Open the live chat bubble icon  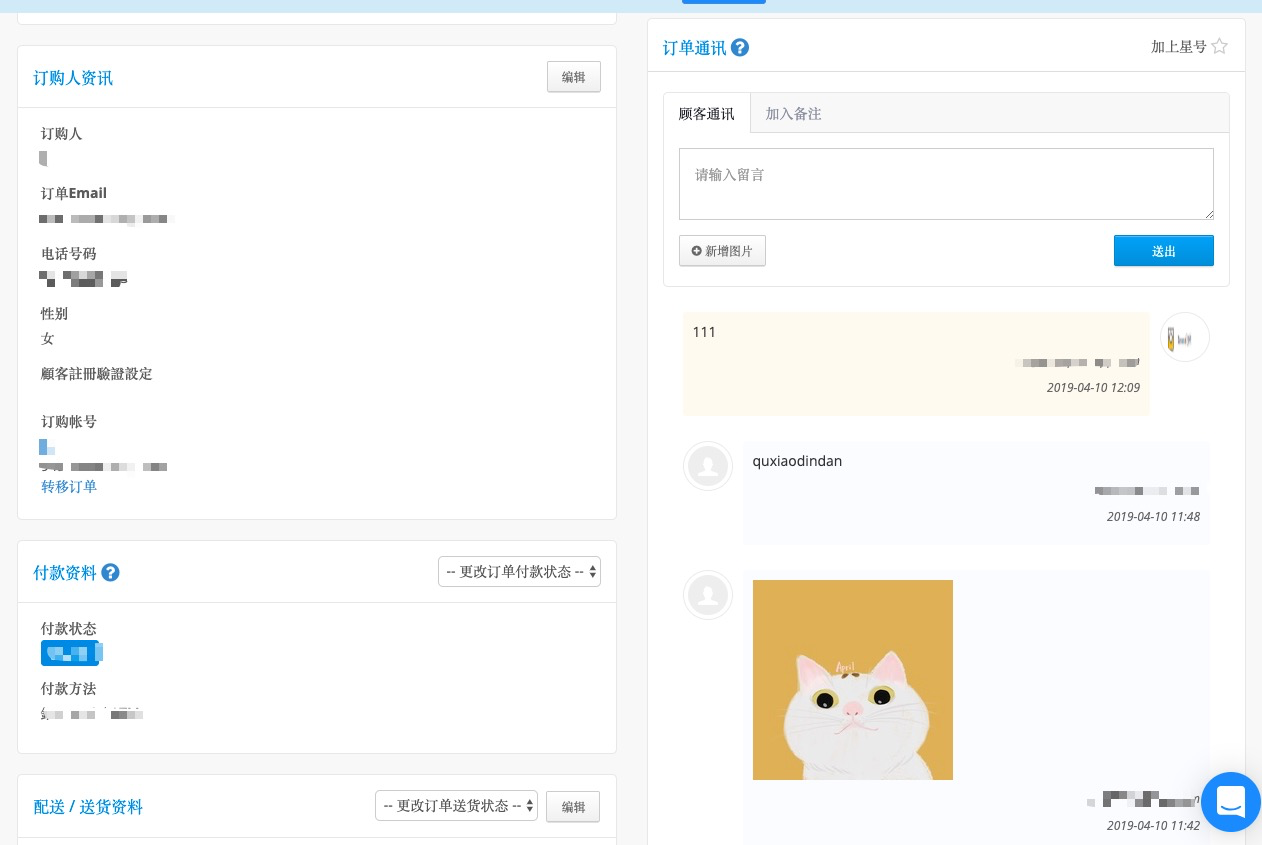click(1231, 802)
